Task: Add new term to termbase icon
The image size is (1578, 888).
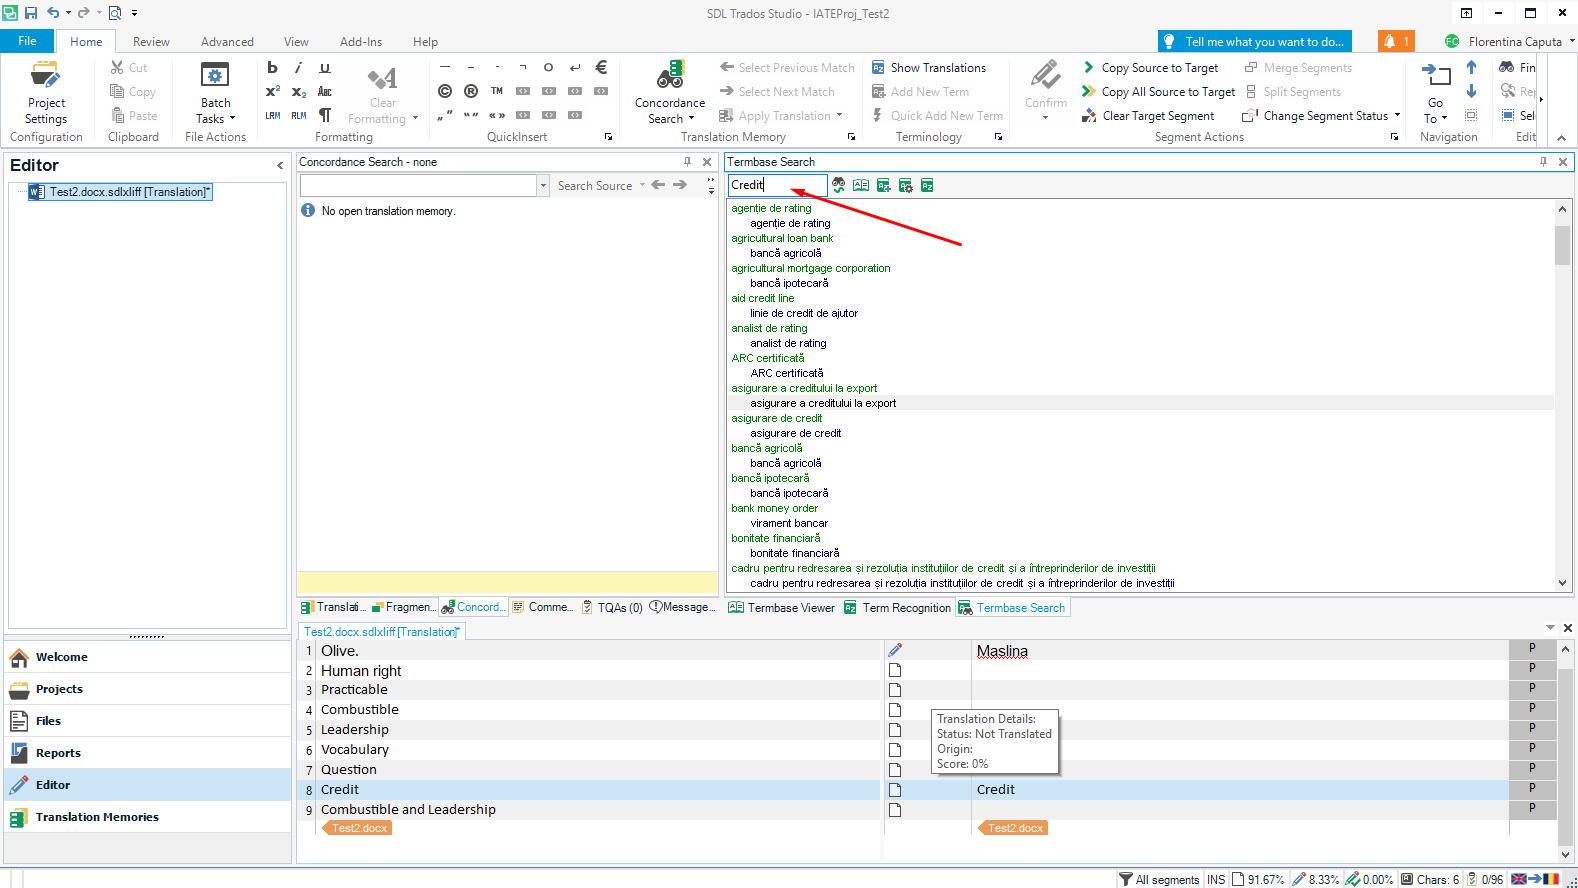Action: [x=883, y=185]
